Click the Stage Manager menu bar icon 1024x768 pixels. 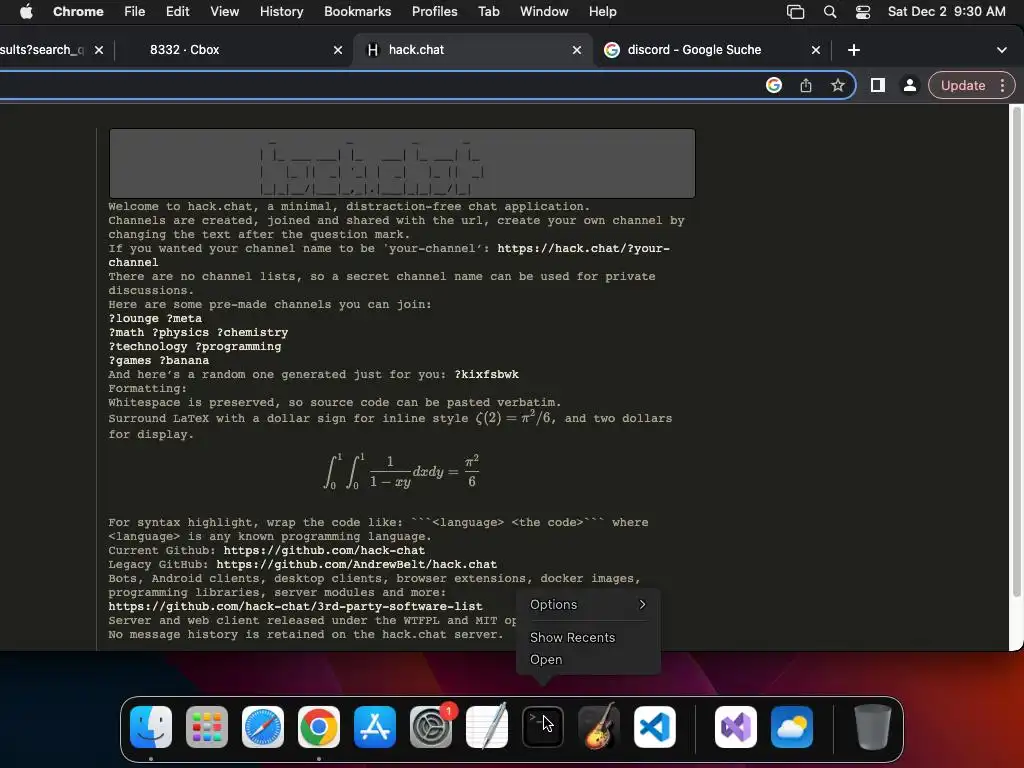(x=795, y=12)
